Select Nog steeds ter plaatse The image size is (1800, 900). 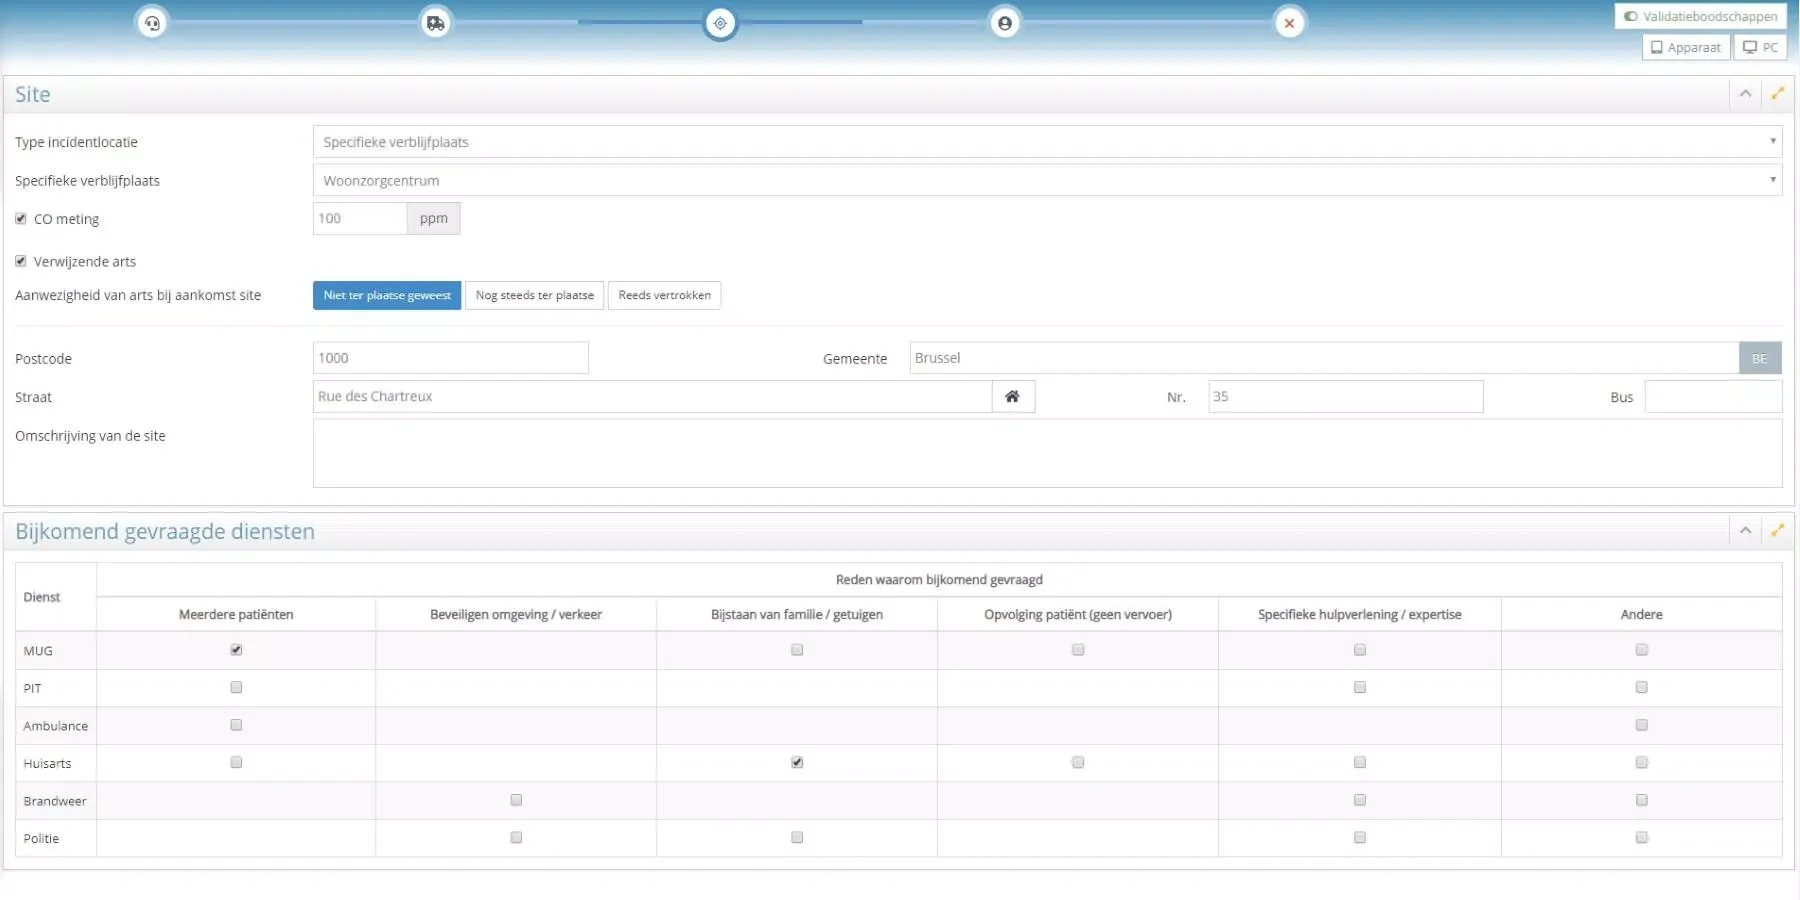click(534, 295)
